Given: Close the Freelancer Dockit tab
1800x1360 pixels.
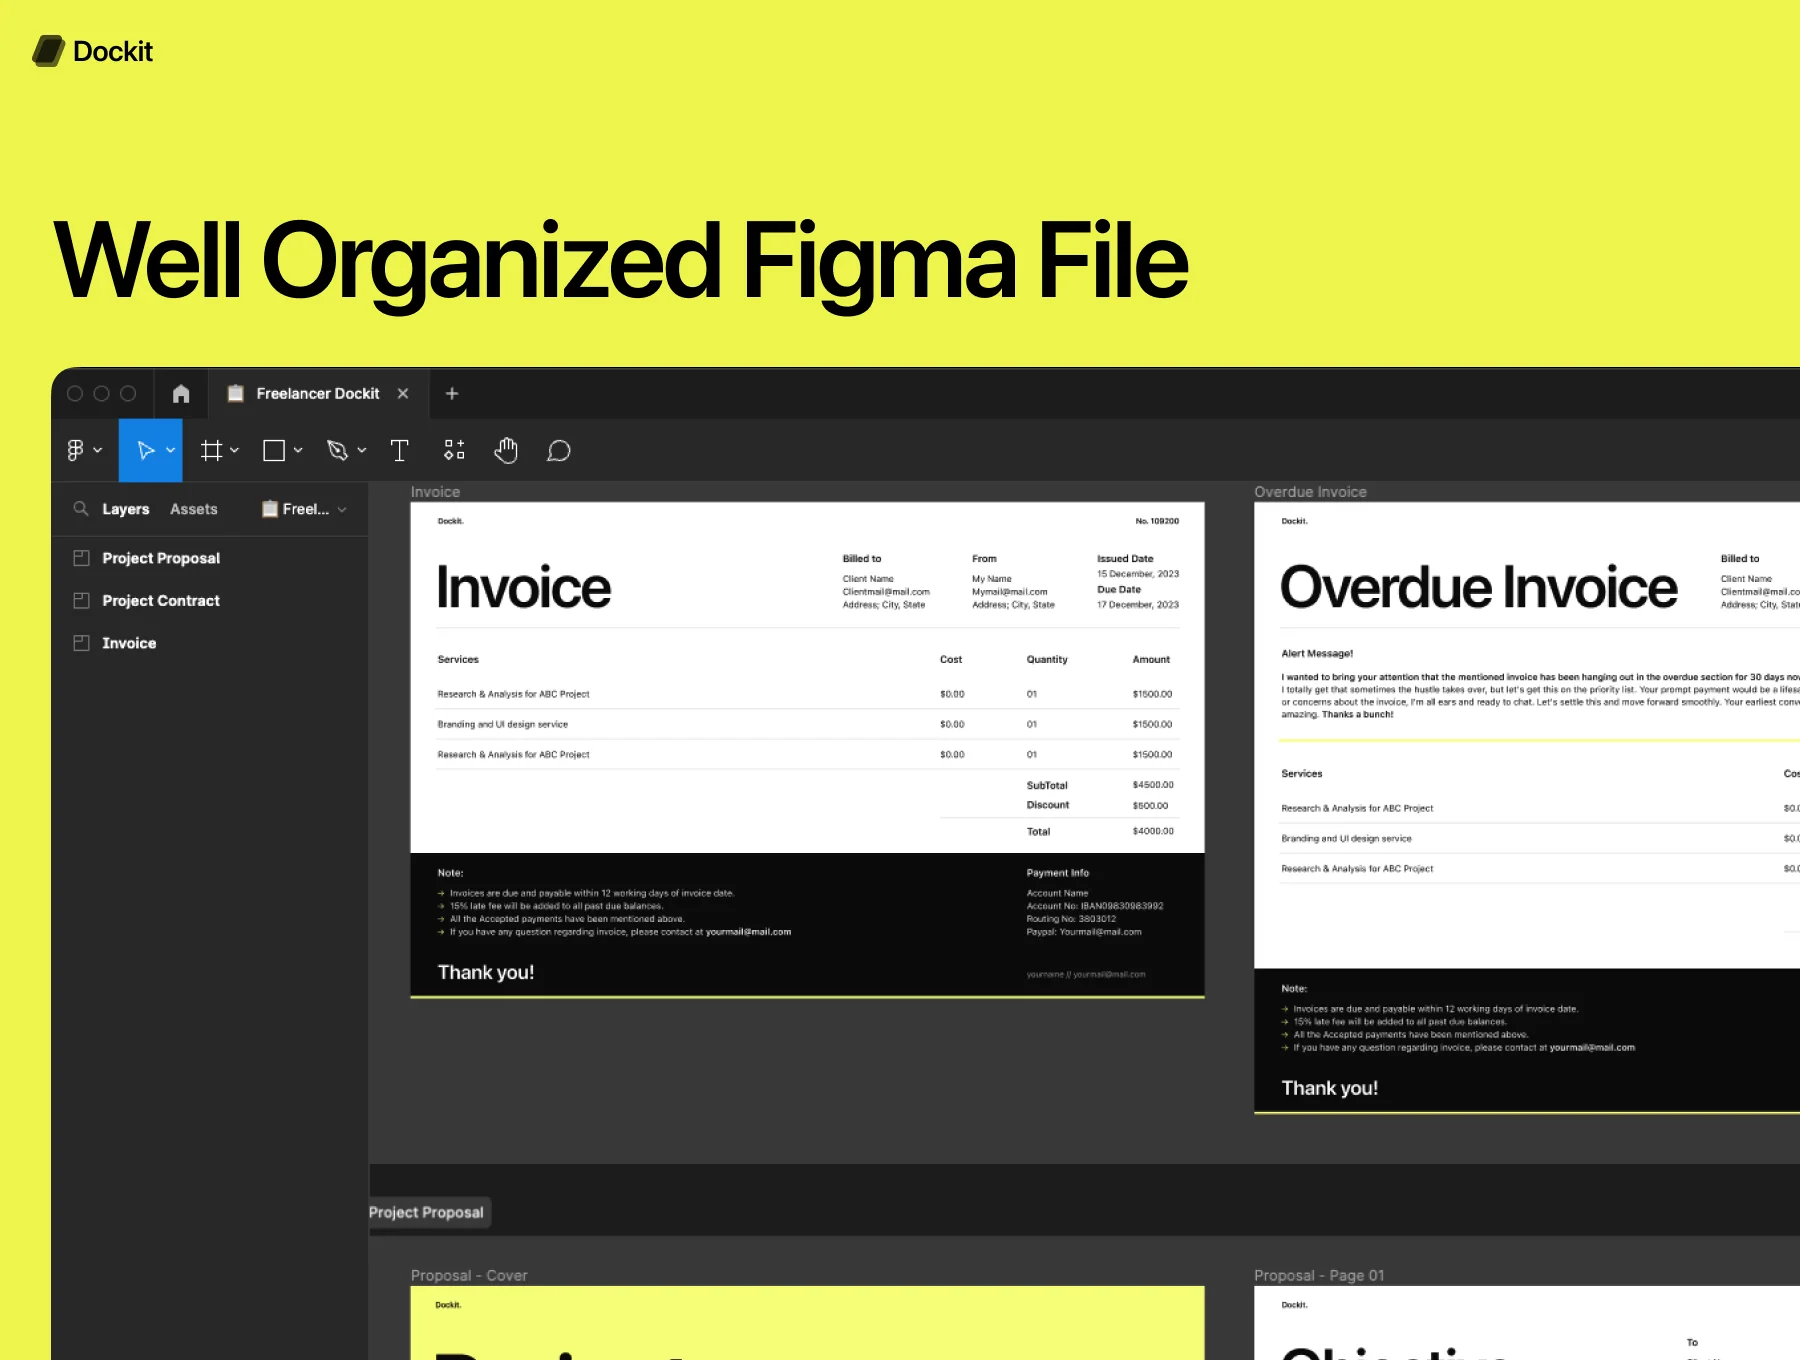Looking at the screenshot, I should (x=403, y=393).
